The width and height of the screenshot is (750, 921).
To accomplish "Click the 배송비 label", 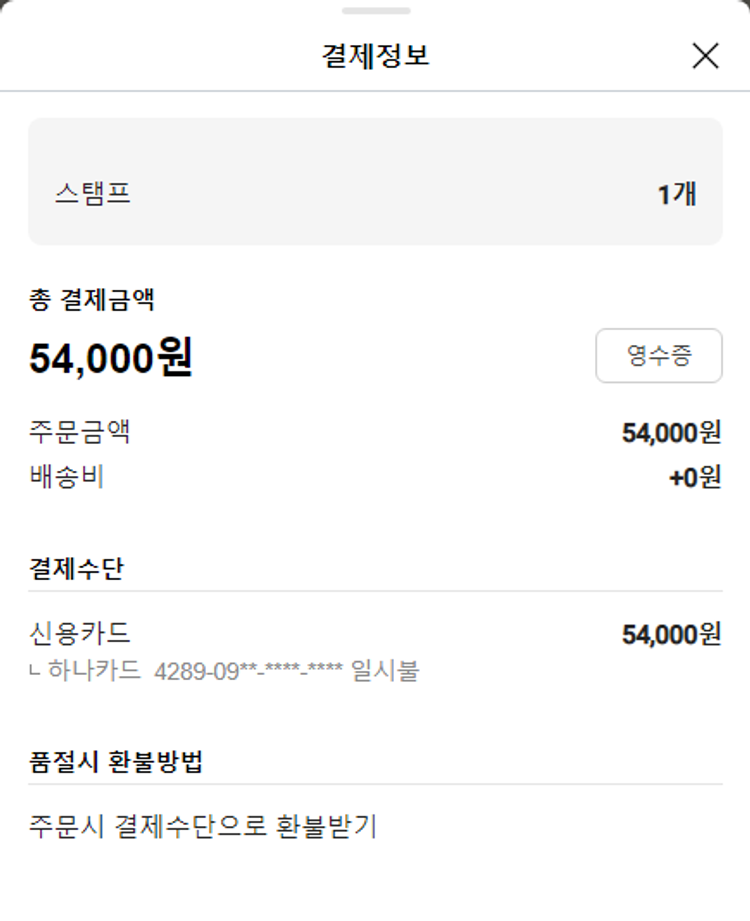I will (67, 477).
